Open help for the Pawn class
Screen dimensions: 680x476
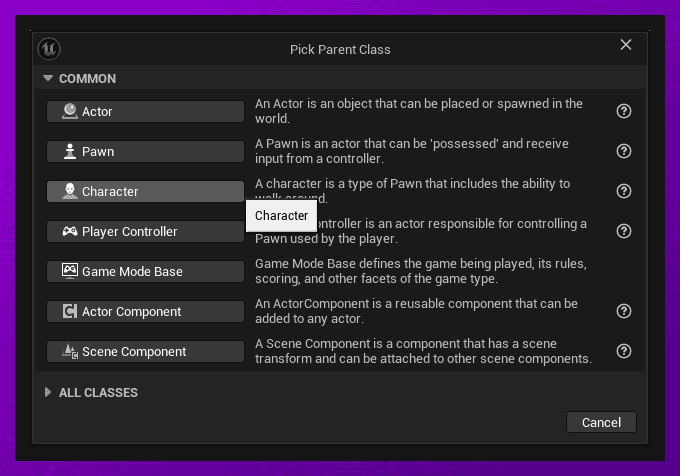pos(624,151)
